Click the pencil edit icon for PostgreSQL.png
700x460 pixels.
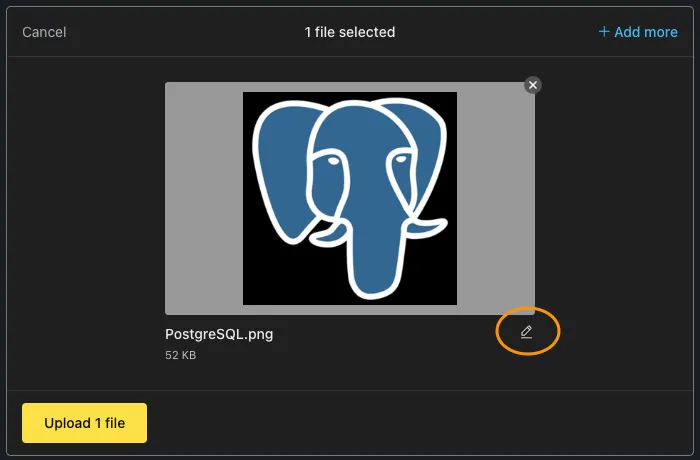point(526,332)
